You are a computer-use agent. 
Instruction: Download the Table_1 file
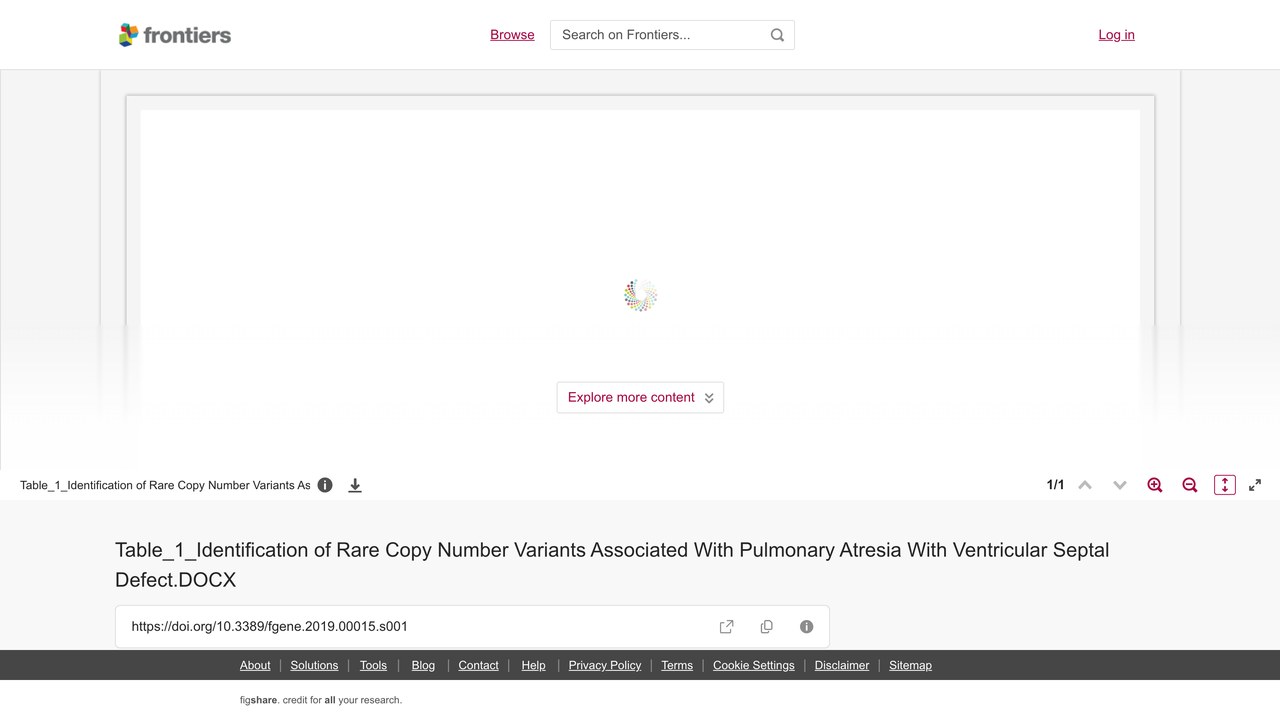[x=355, y=485]
